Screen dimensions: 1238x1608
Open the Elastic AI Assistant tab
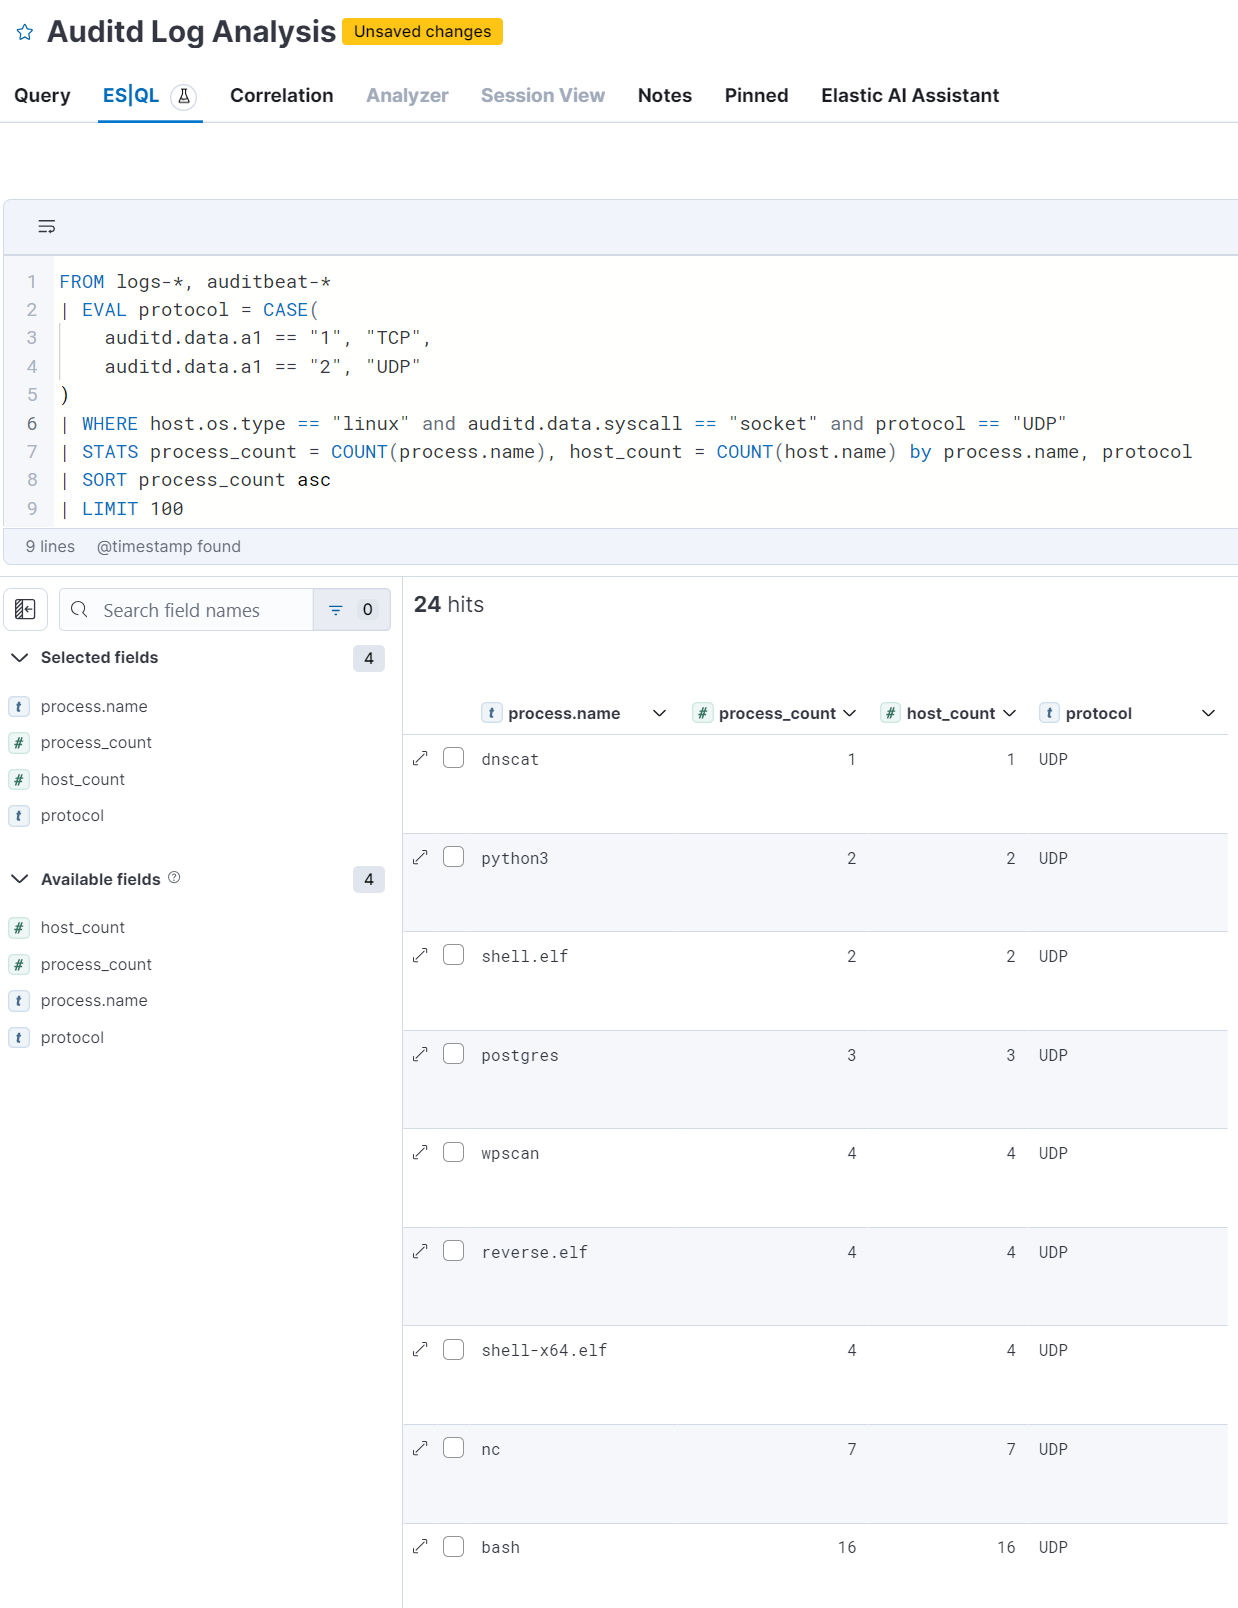[x=909, y=96]
